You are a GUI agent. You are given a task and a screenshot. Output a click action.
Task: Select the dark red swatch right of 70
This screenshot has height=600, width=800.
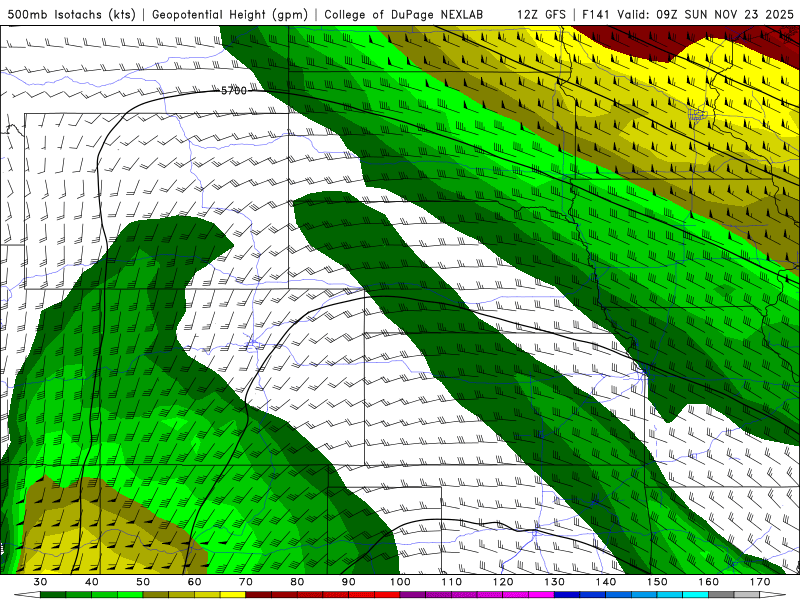tap(259, 595)
